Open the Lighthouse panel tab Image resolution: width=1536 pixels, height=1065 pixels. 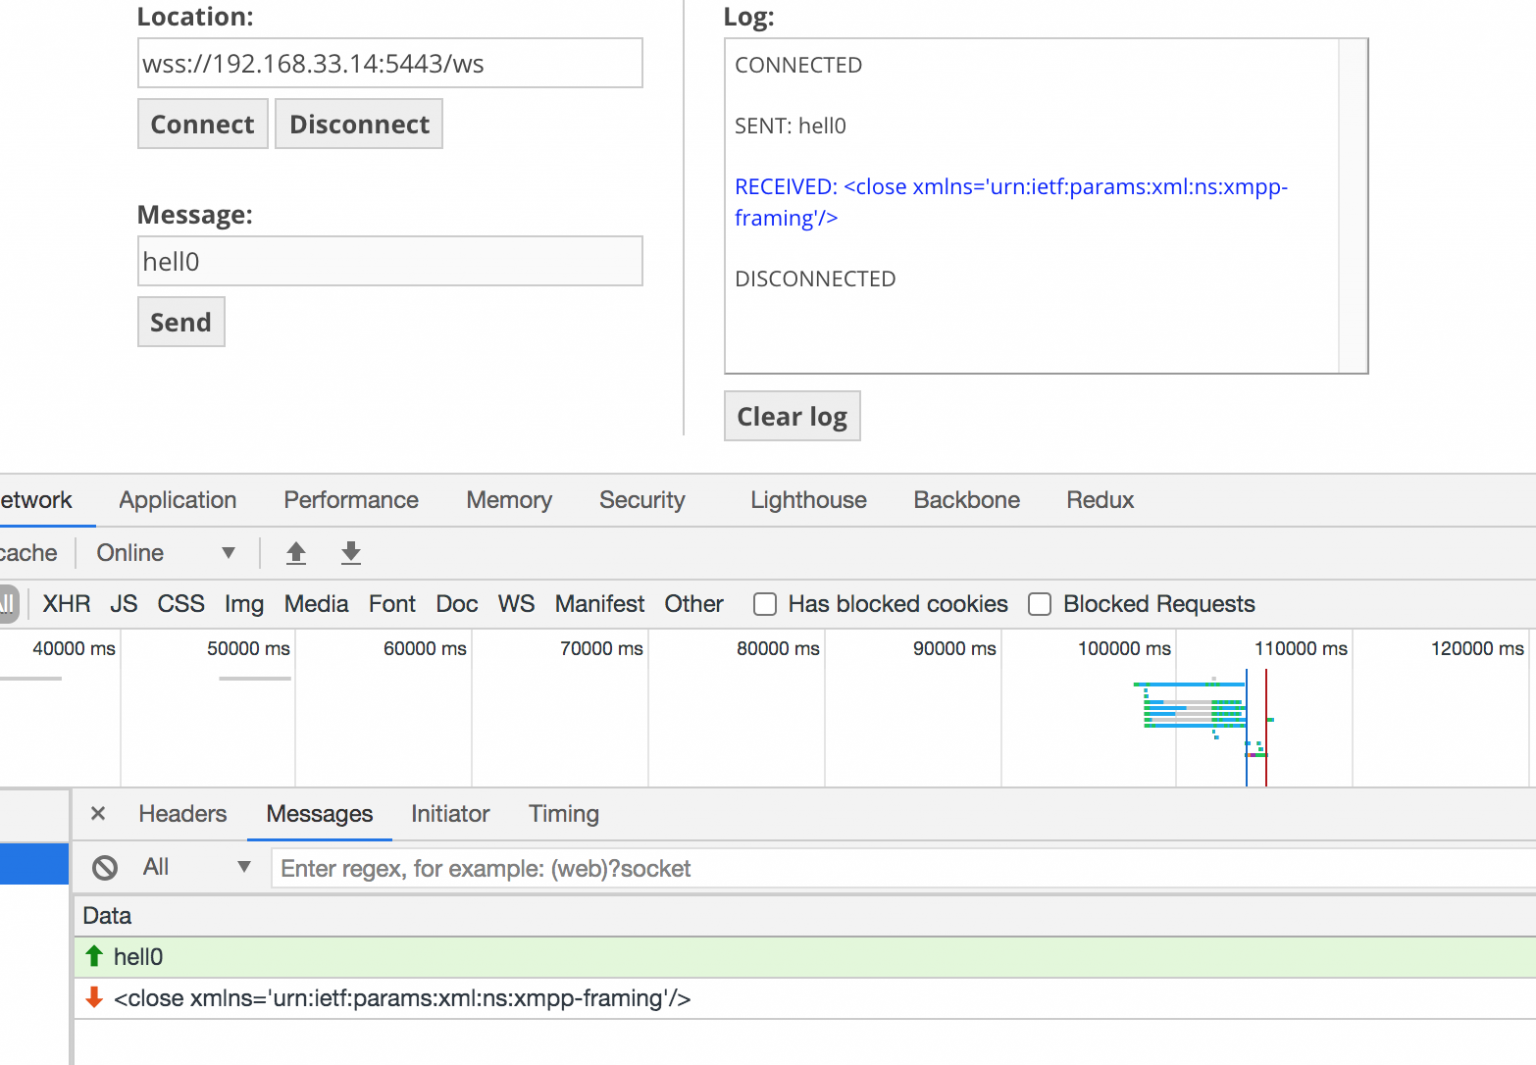(808, 500)
